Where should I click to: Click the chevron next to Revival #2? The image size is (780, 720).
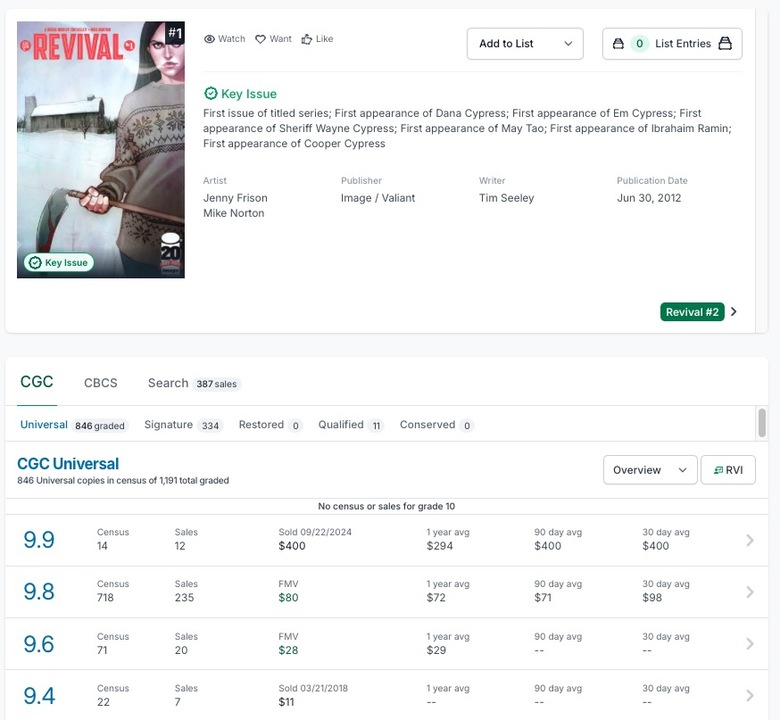point(734,311)
